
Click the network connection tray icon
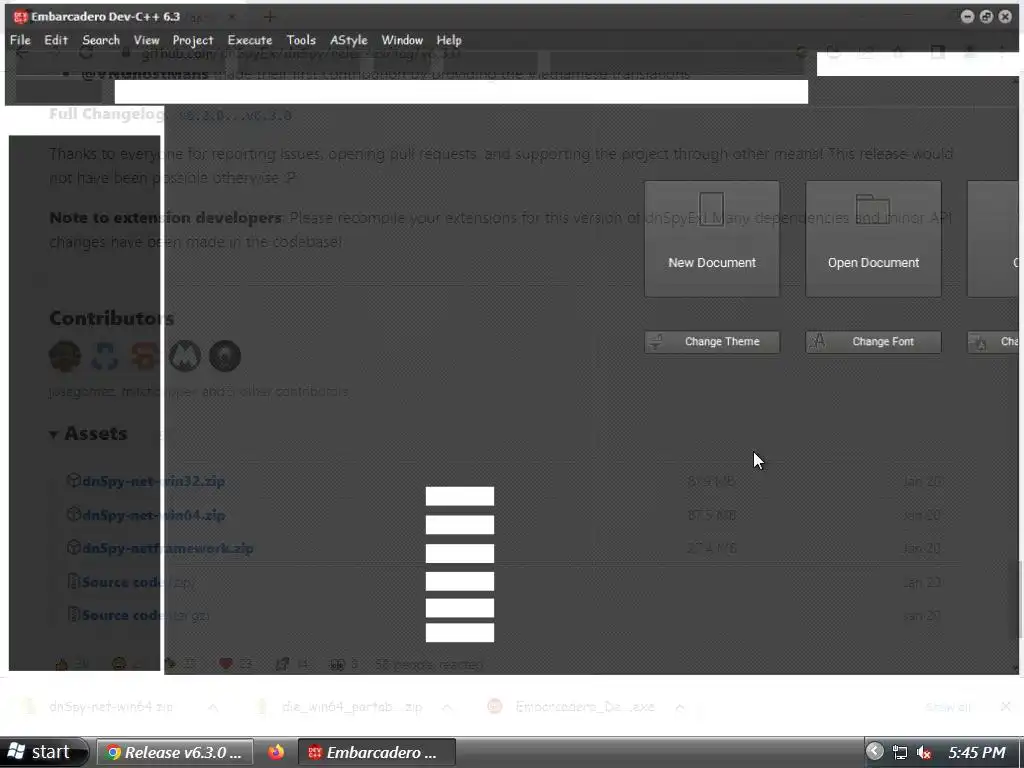900,752
